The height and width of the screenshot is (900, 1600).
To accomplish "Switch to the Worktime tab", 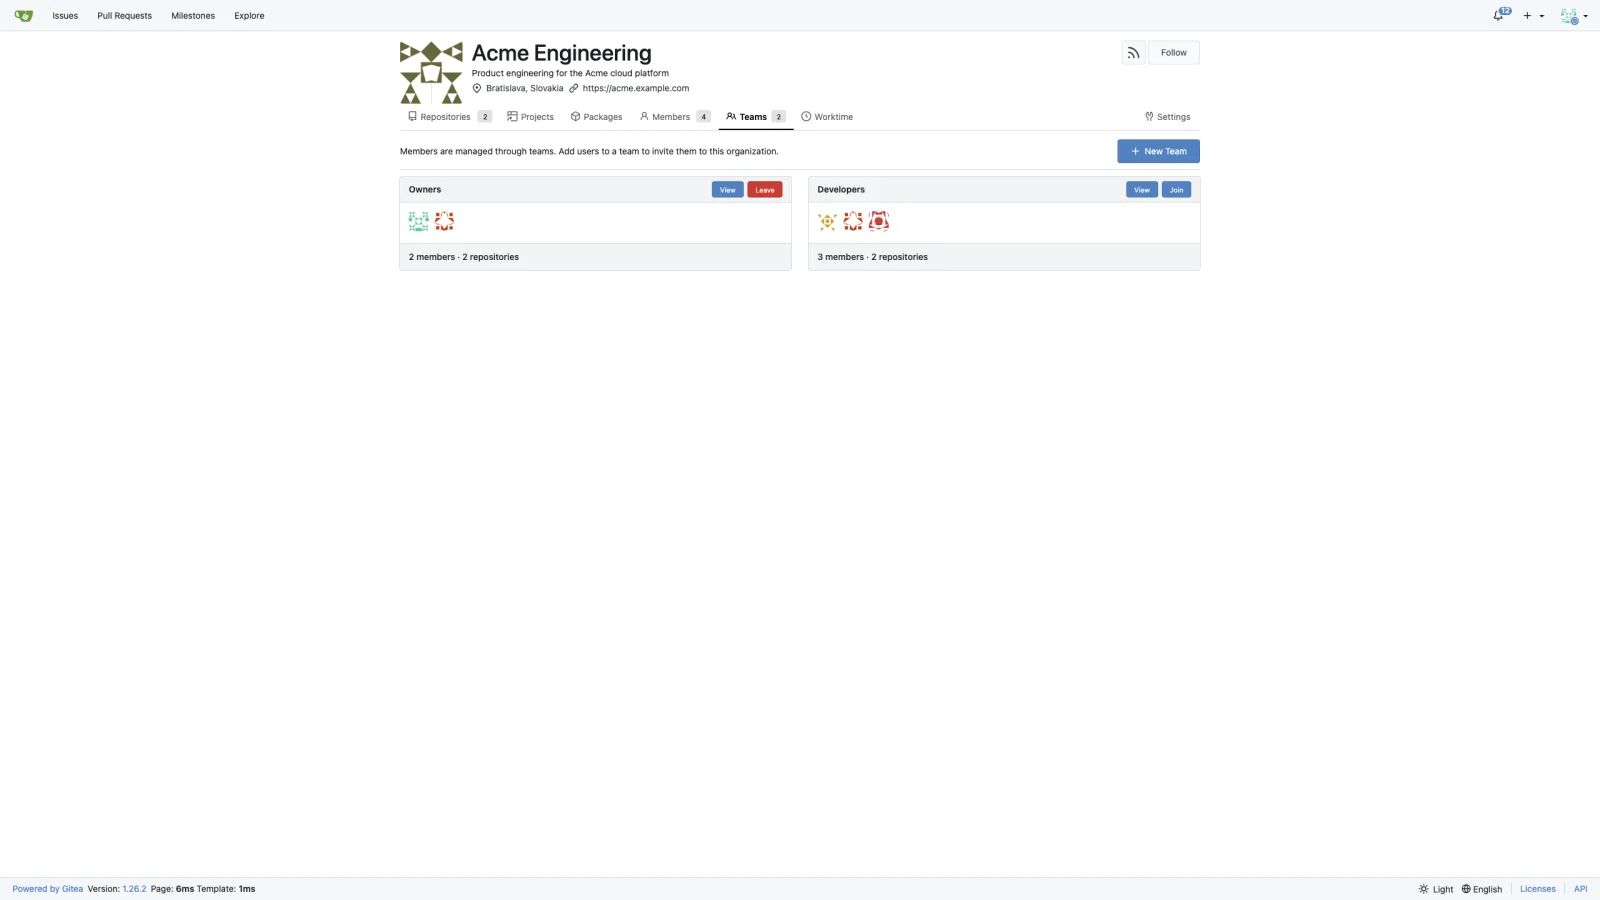I will (827, 117).
